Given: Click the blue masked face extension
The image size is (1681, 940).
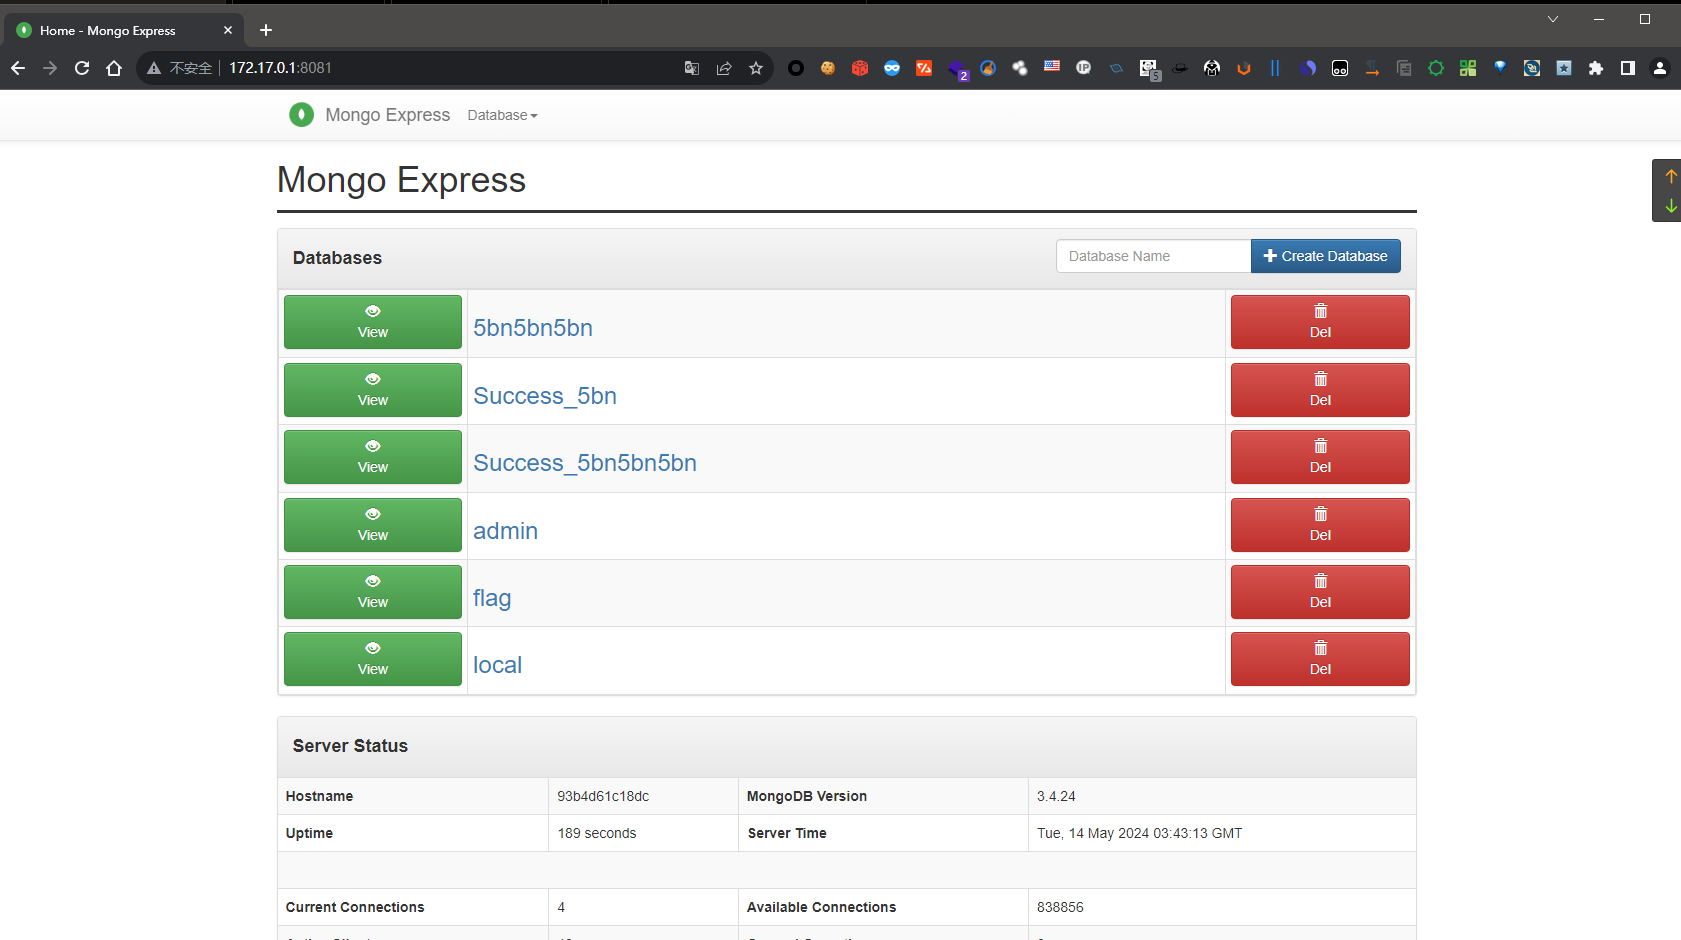Looking at the screenshot, I should click(892, 68).
